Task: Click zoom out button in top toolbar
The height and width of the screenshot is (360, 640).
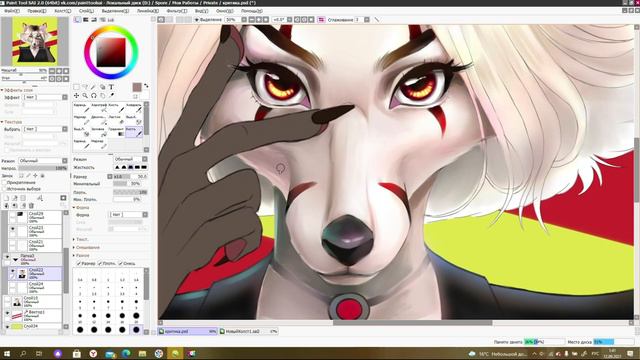Action: coord(251,20)
